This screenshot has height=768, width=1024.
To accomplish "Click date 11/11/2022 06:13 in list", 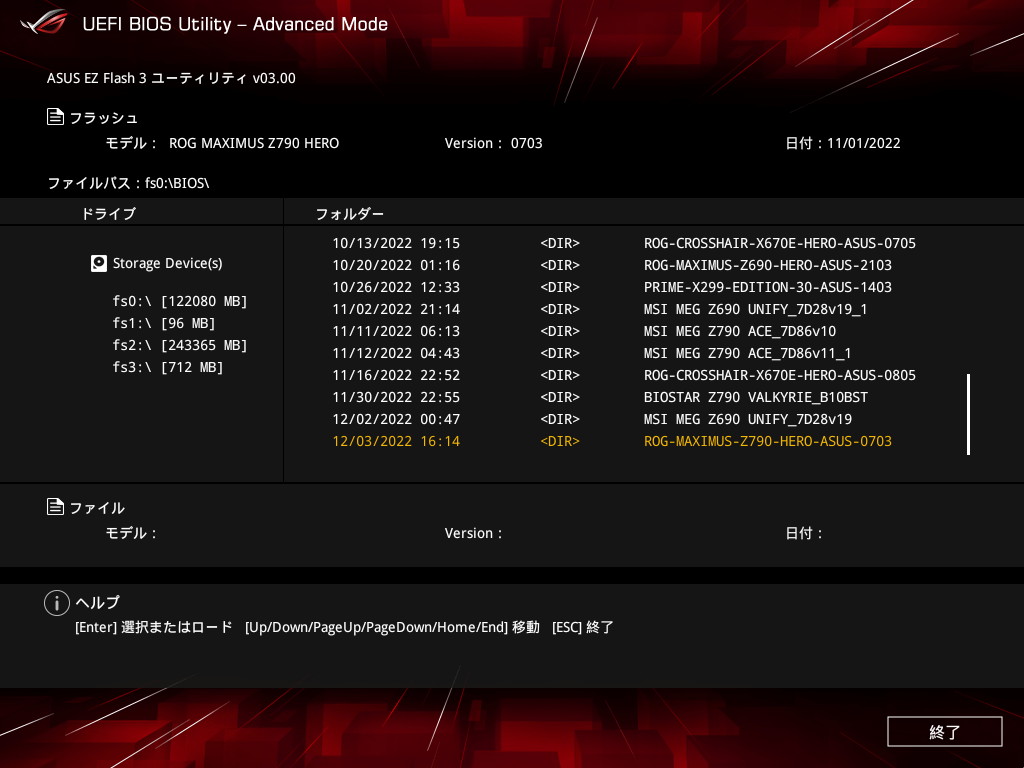I will coord(396,331).
